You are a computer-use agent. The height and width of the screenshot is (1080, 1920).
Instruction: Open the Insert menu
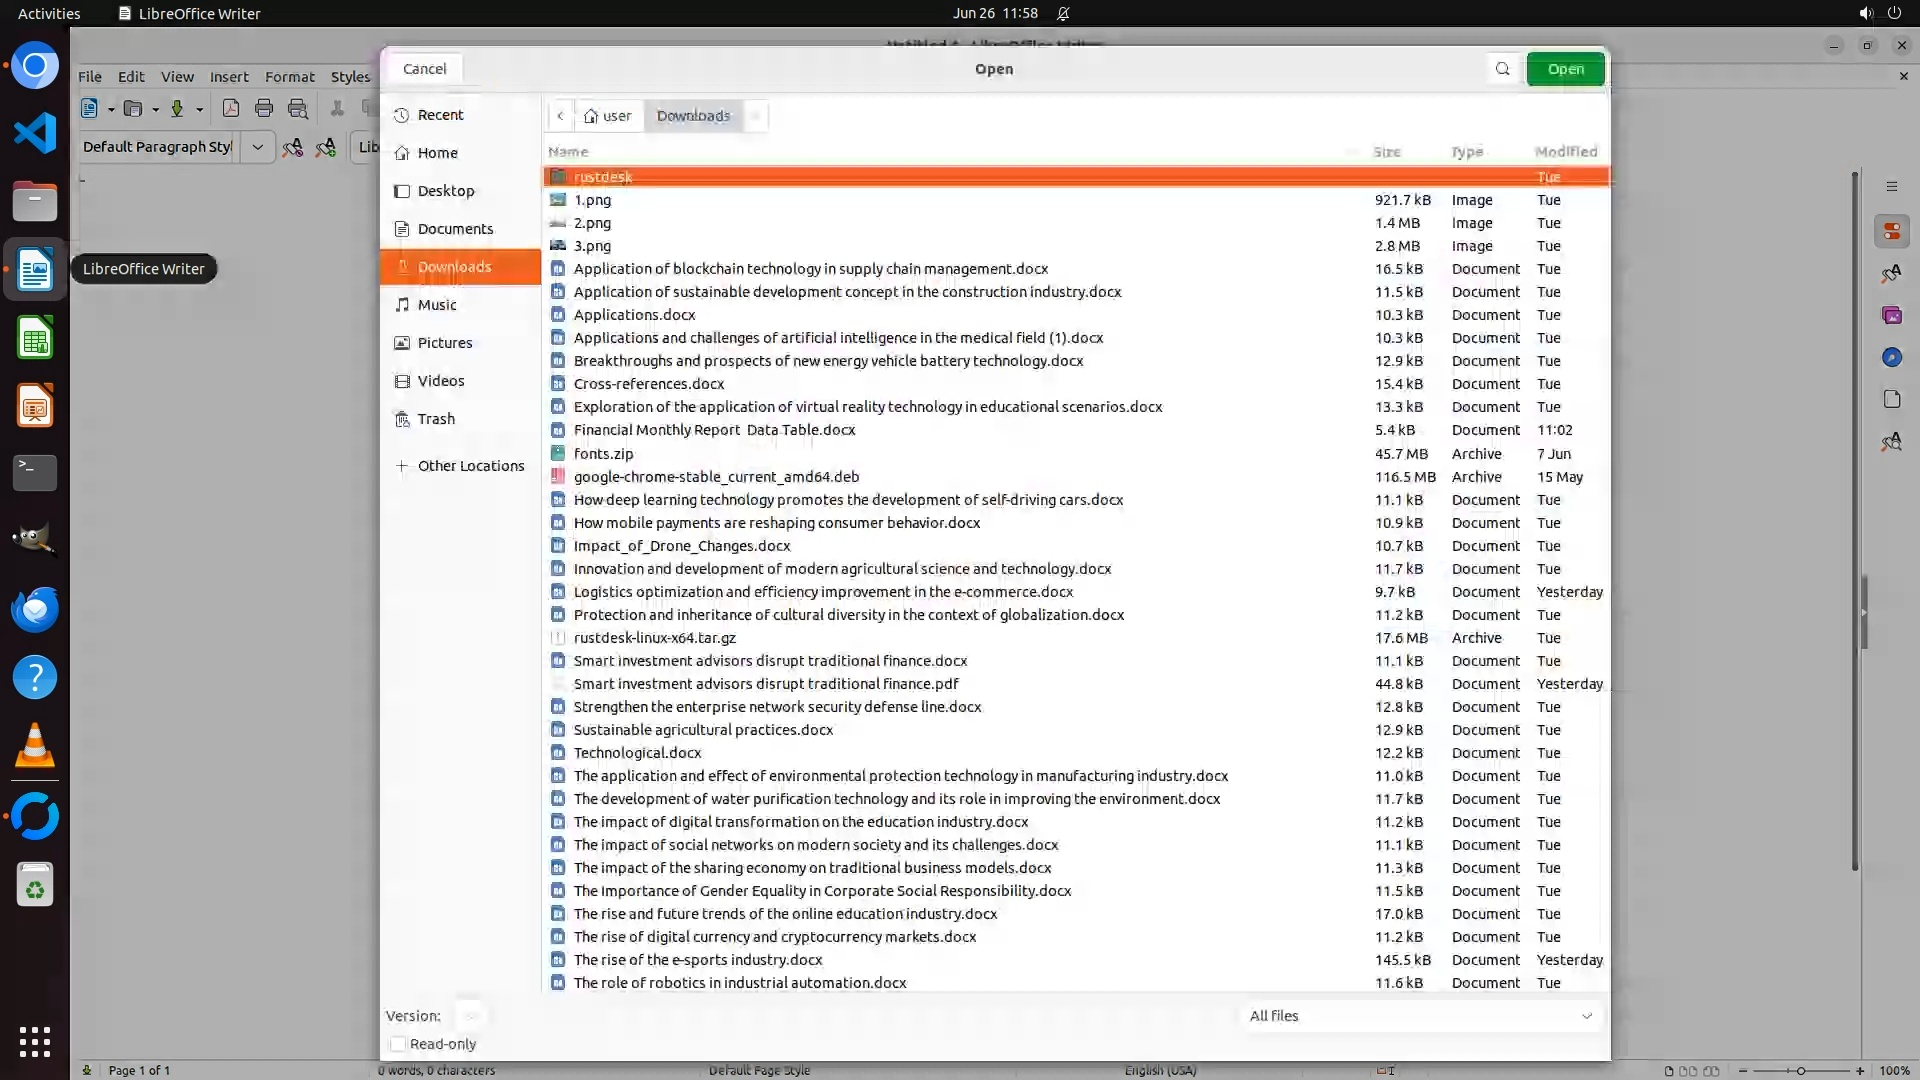pos(229,77)
